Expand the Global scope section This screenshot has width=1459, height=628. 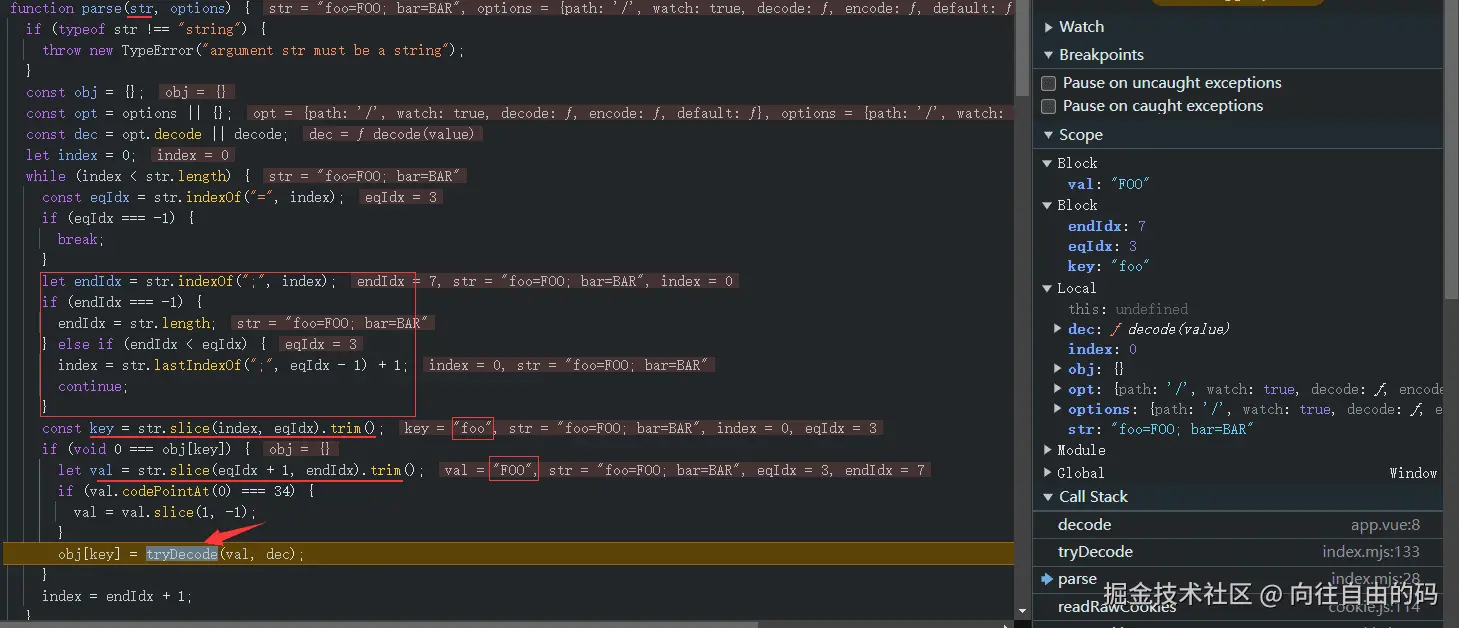coord(1048,472)
